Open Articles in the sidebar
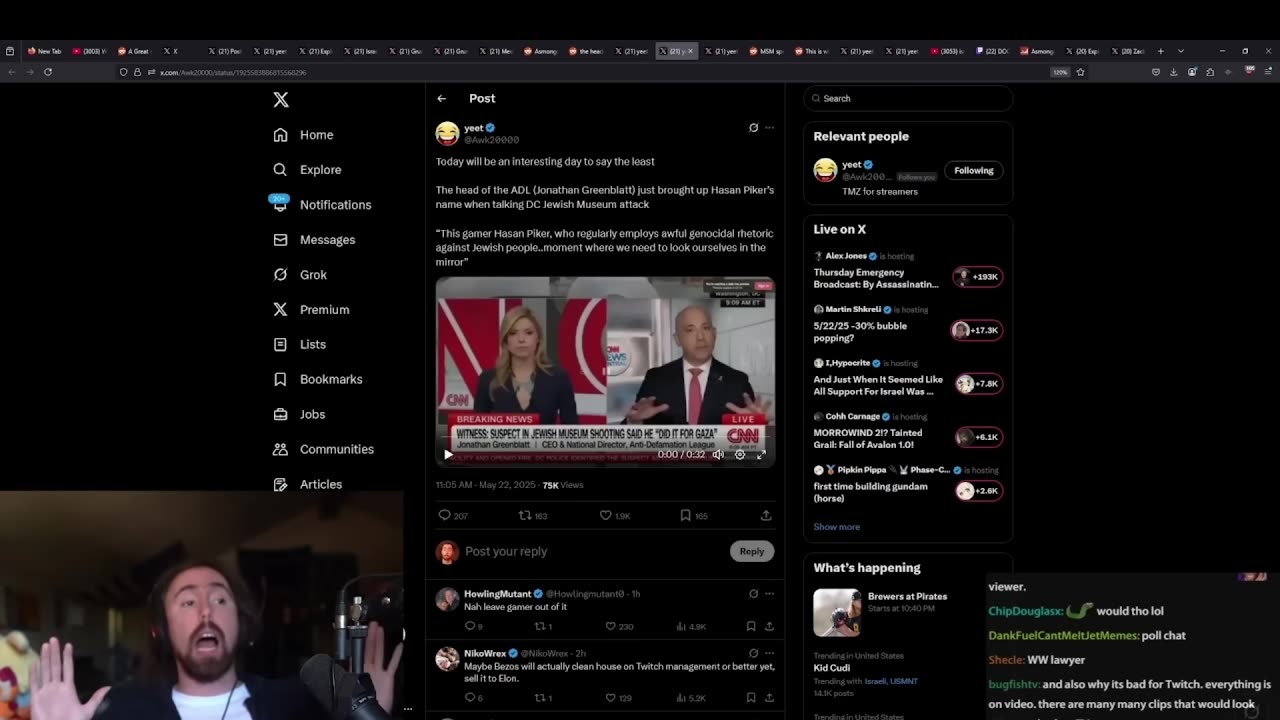The height and width of the screenshot is (720, 1280). click(x=307, y=484)
